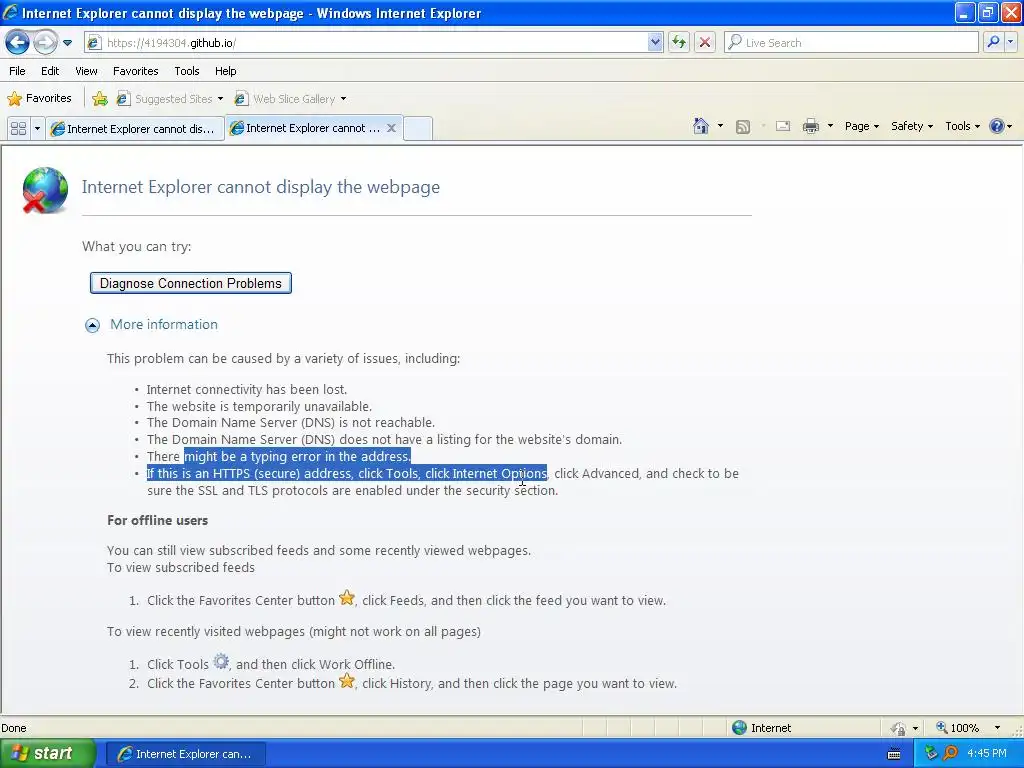Click the keyboard icon in the taskbar
The height and width of the screenshot is (768, 1024).
pos(894,754)
